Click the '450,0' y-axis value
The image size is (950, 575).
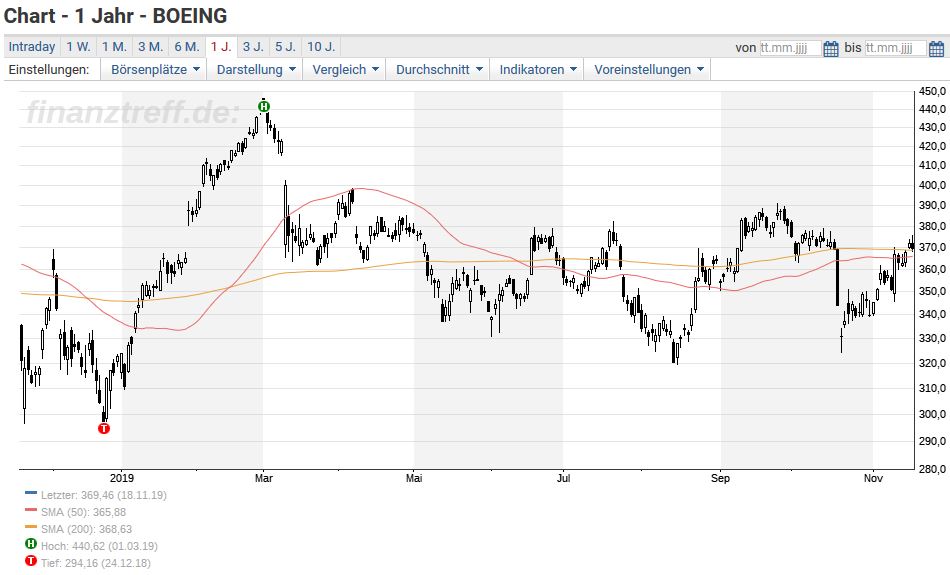[x=932, y=91]
